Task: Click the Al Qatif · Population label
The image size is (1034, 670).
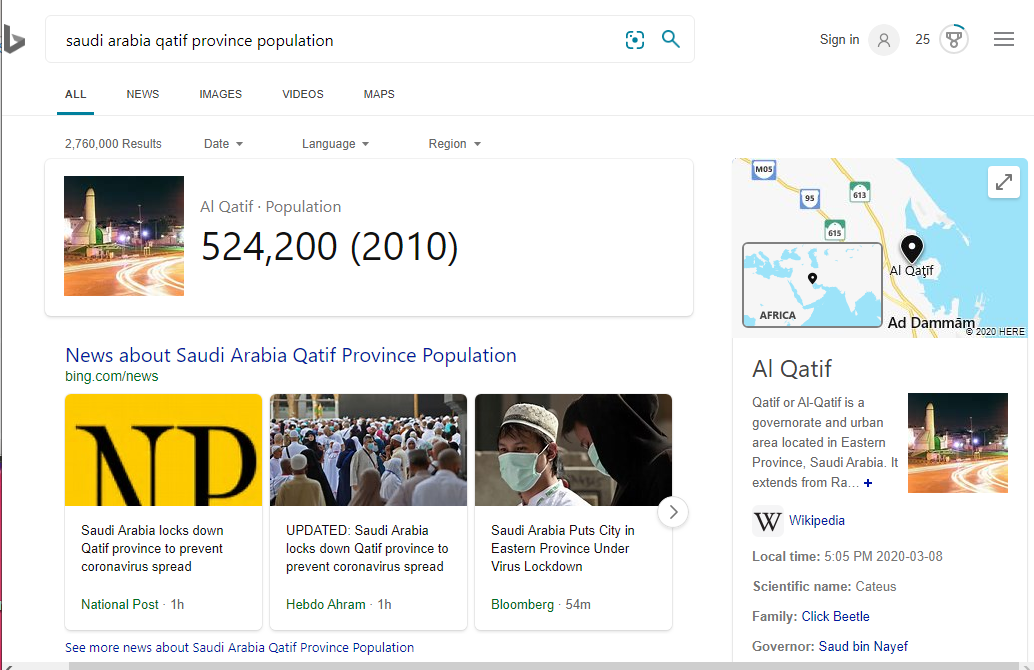Action: point(270,207)
